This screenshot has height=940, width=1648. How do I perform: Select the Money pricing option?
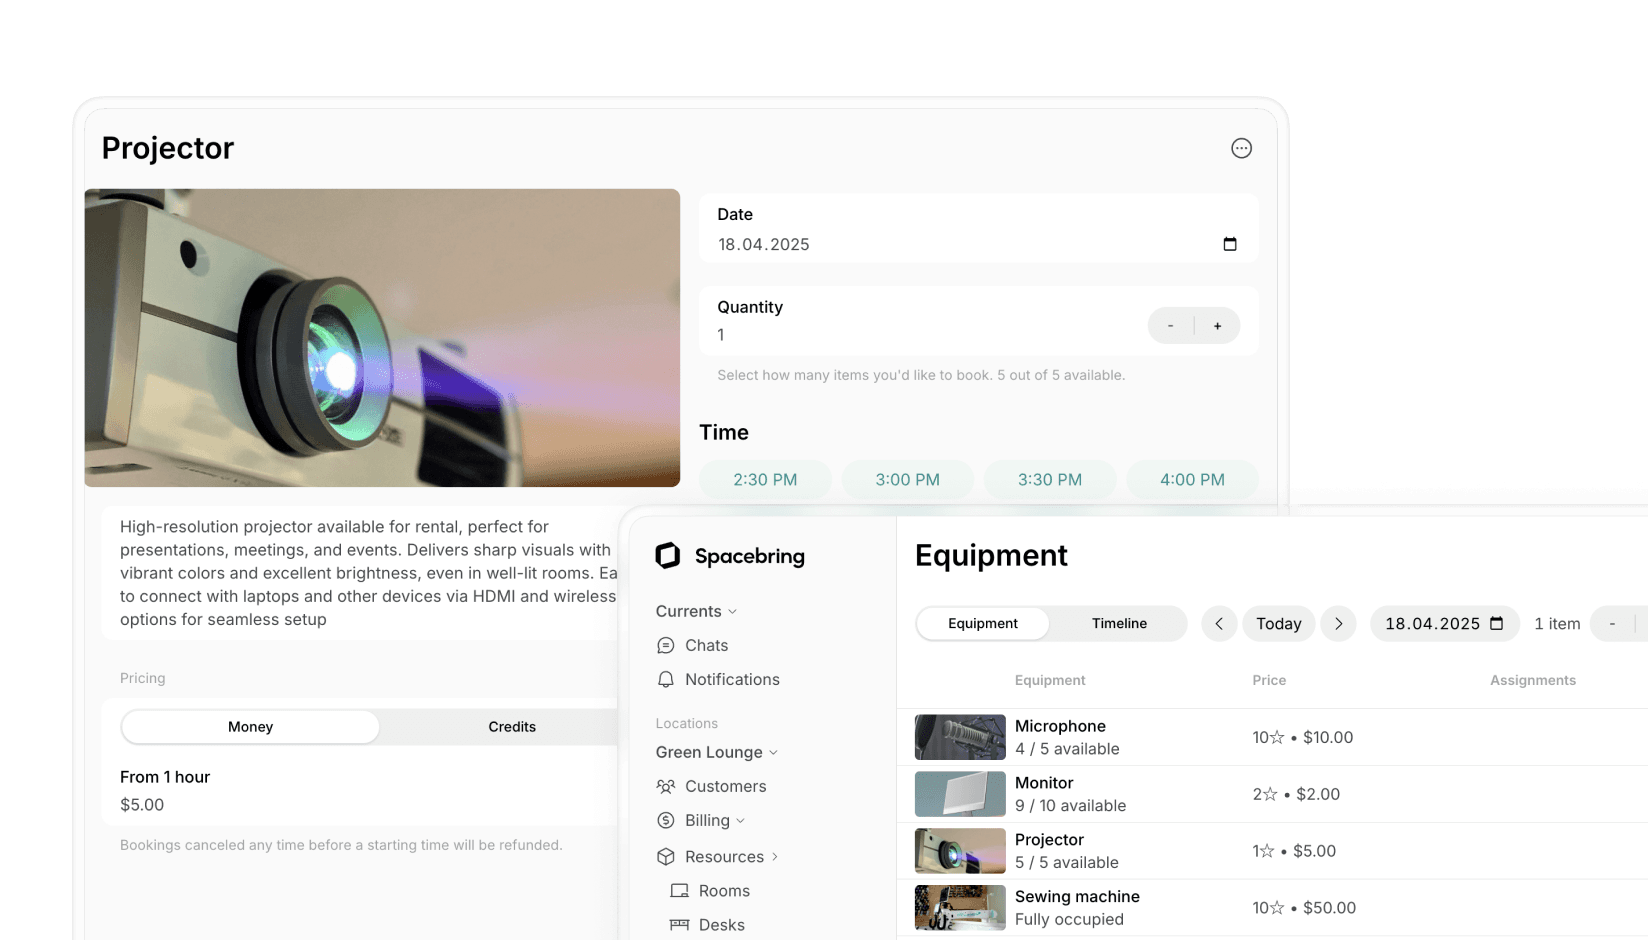tap(250, 727)
